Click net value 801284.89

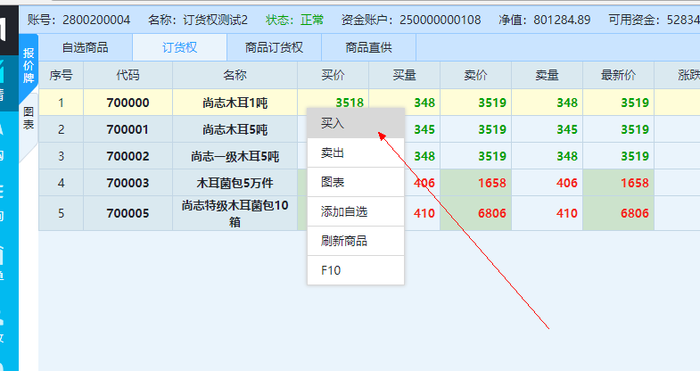tap(562, 20)
